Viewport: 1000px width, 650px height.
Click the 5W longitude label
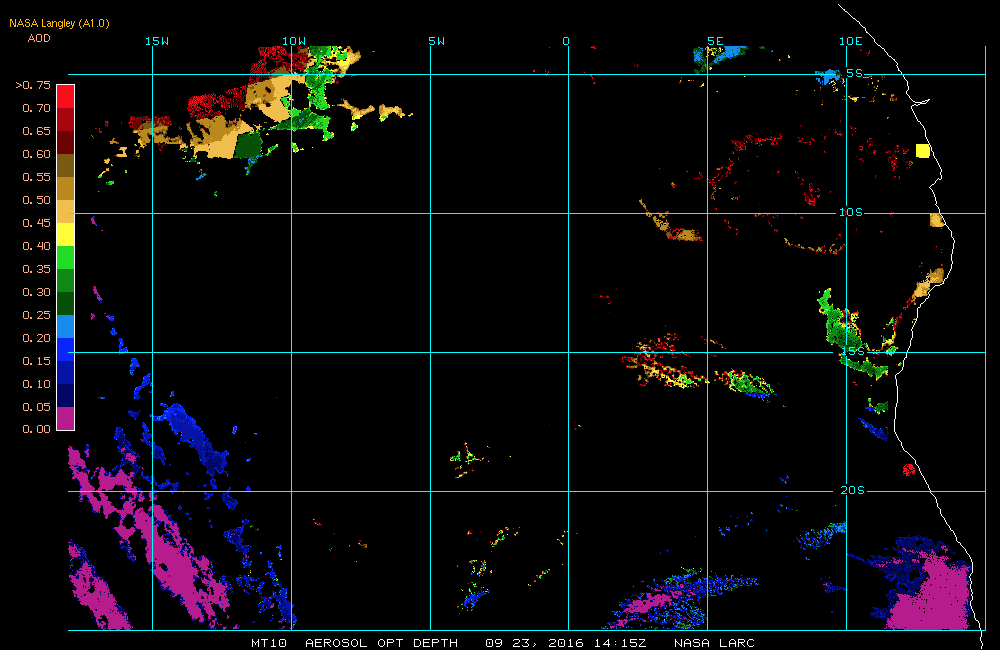(437, 41)
